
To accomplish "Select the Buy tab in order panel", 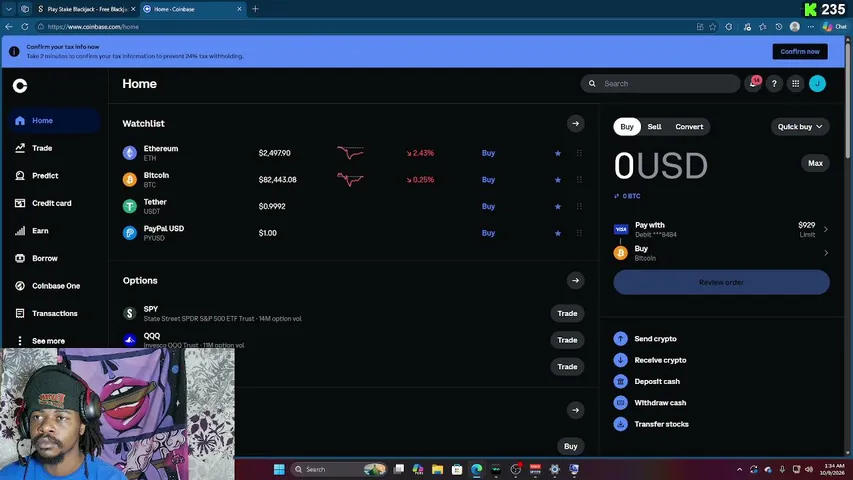I will (627, 127).
